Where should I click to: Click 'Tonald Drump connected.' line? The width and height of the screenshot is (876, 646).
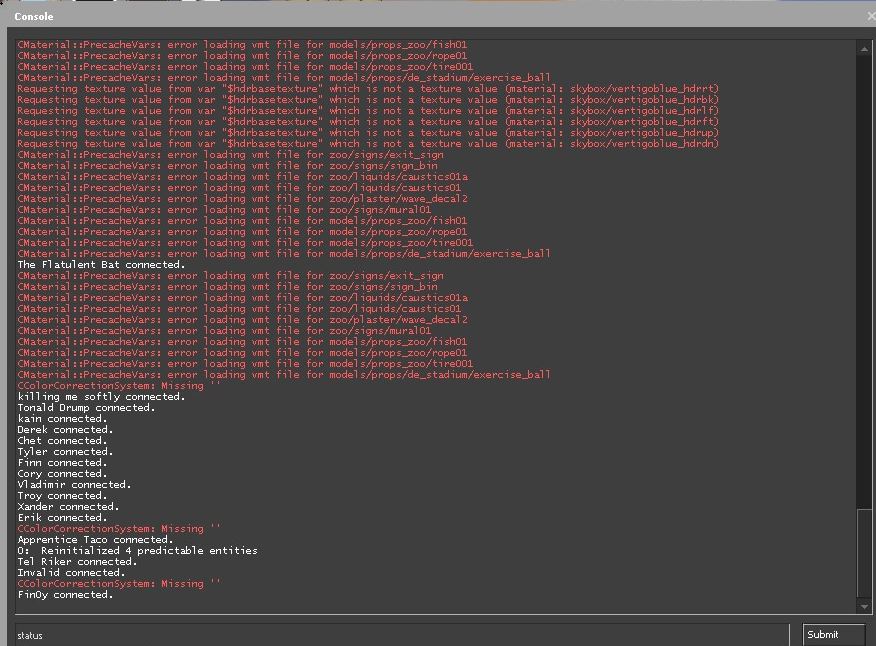[x=86, y=407]
